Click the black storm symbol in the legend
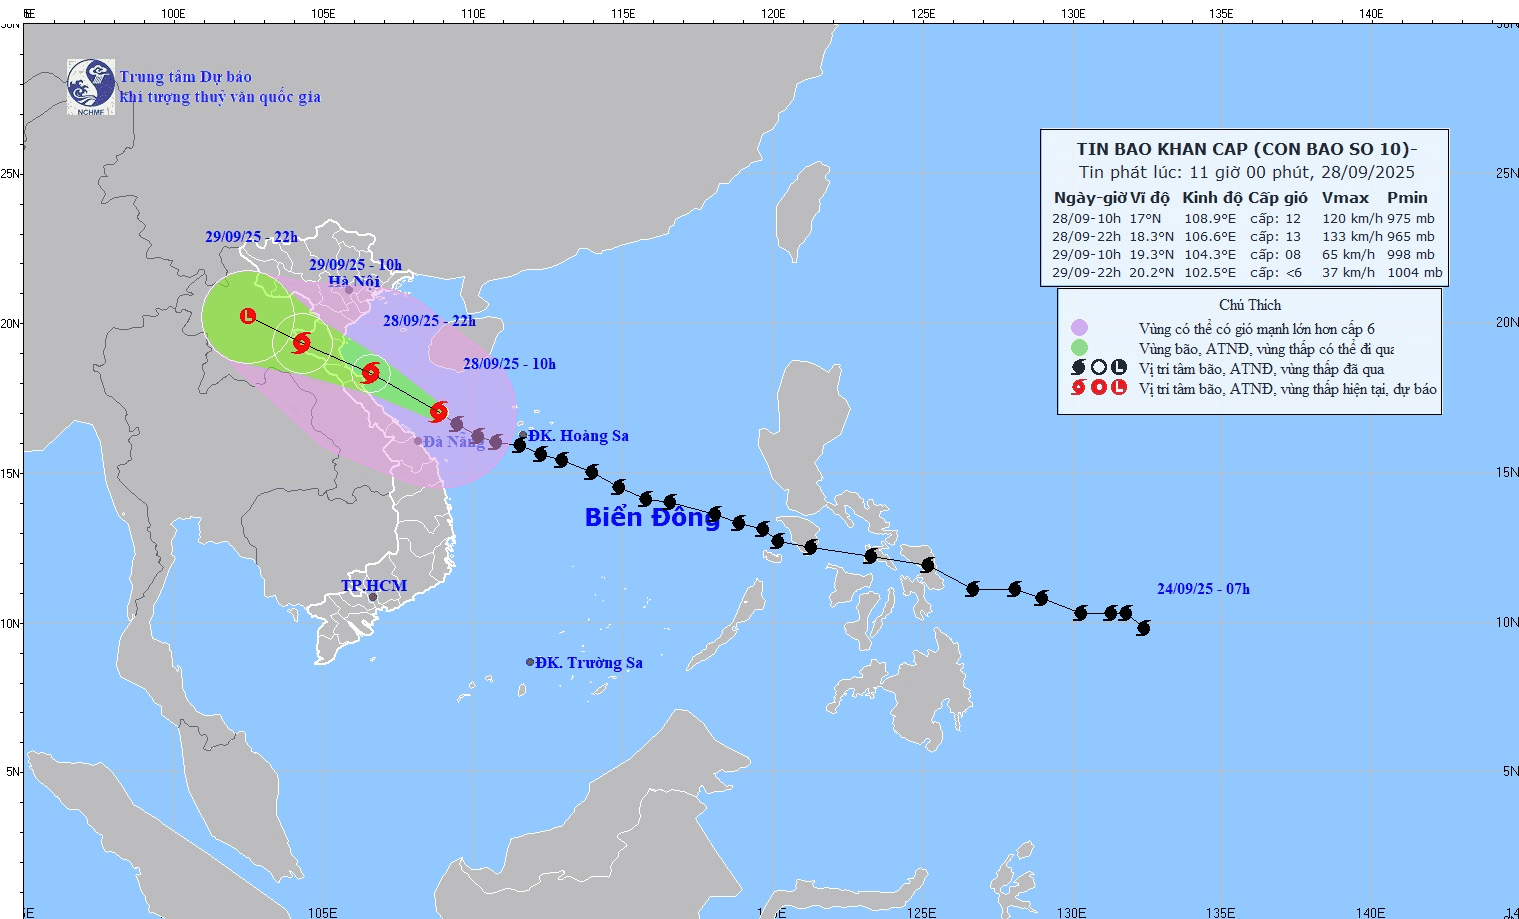This screenshot has width=1519, height=919. click(x=1078, y=368)
